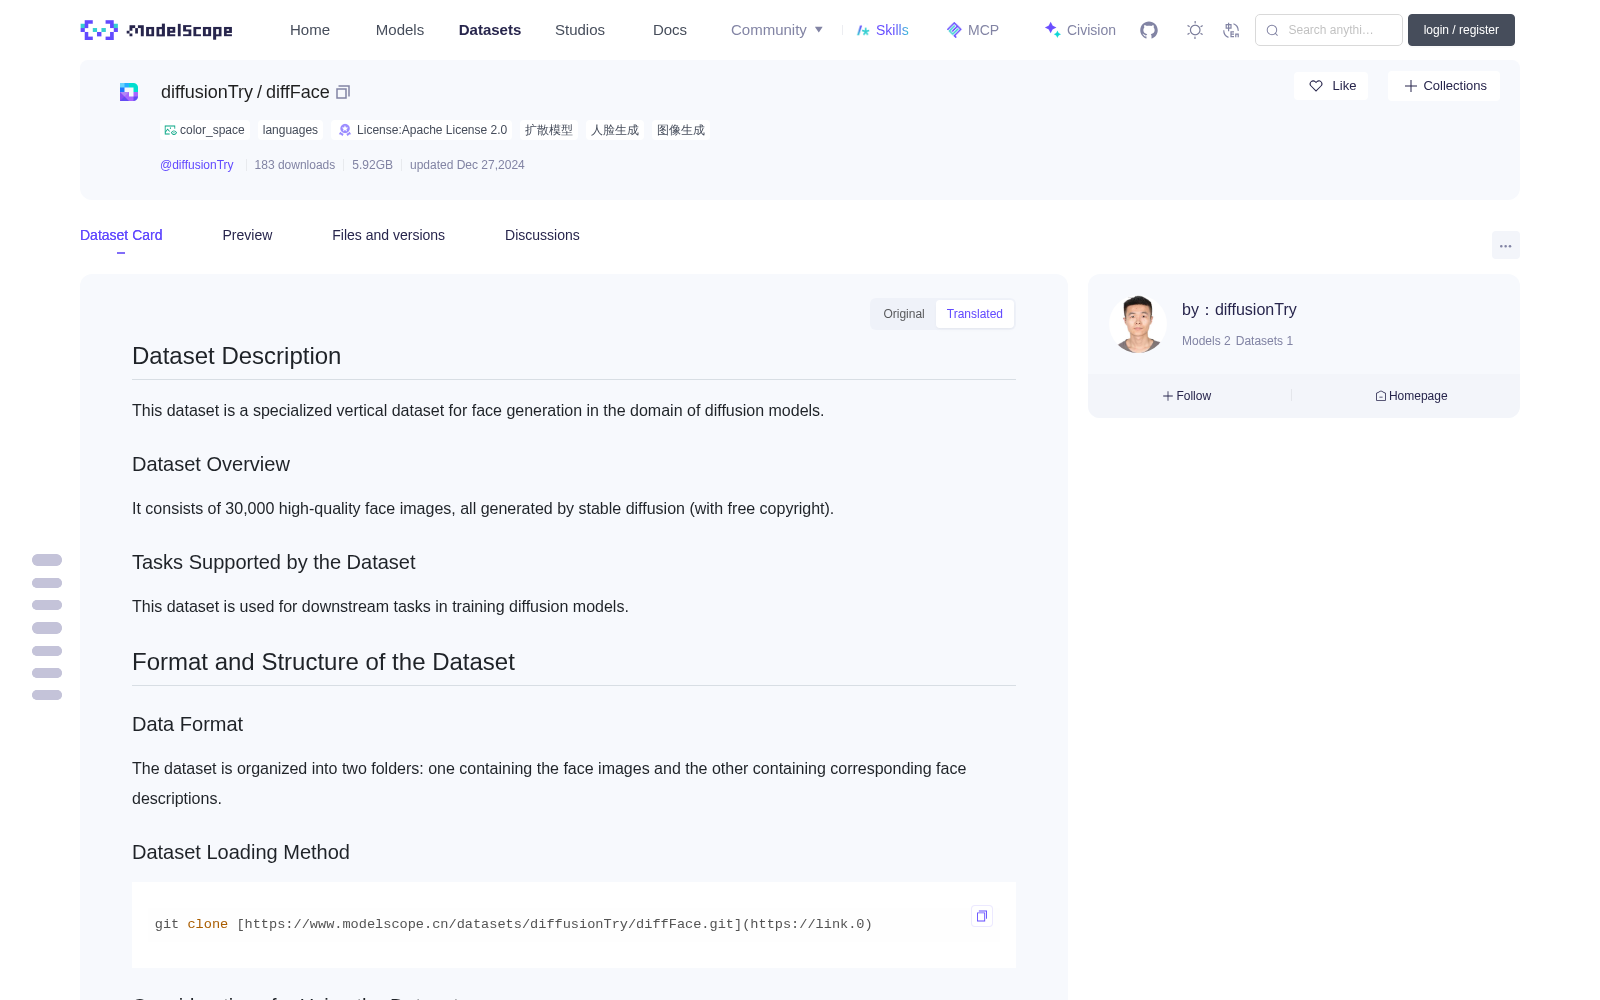The height and width of the screenshot is (1000, 1600).
Task: Open the Studios nav item
Action: (x=580, y=30)
